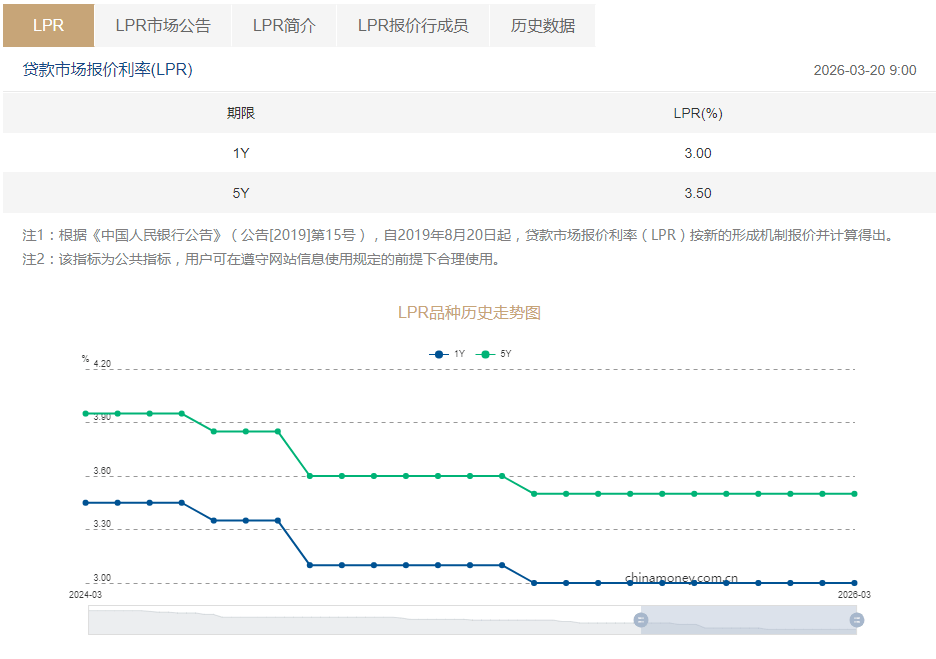Switch to the LPR简介 tab
This screenshot has height=659, width=936.
point(284,25)
